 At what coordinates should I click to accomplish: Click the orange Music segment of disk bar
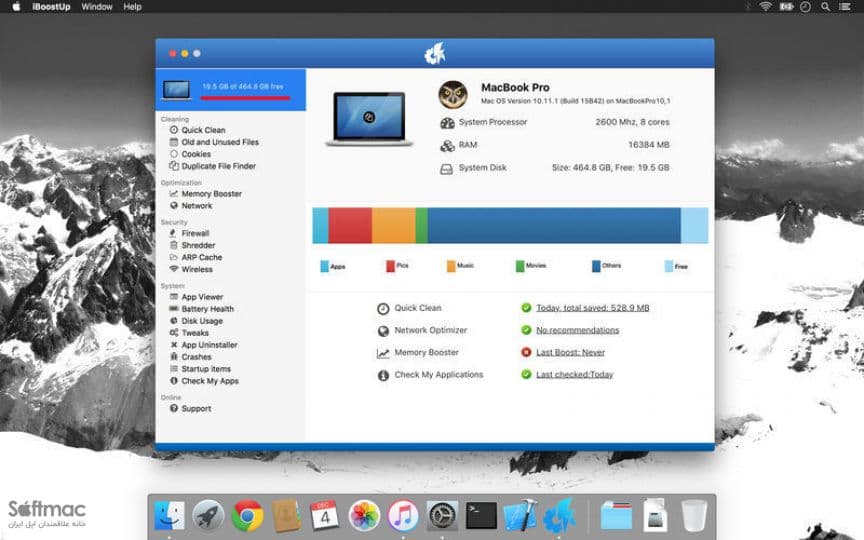tap(393, 225)
